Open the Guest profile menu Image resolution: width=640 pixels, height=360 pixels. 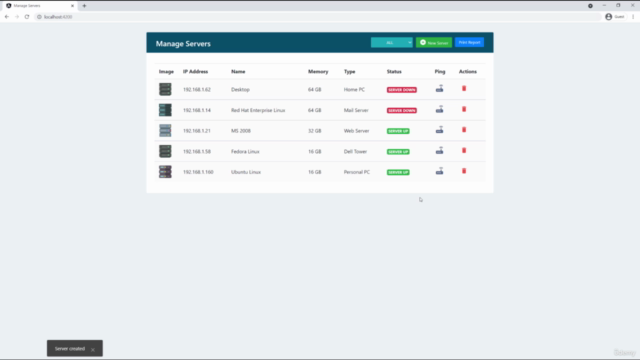(x=615, y=17)
